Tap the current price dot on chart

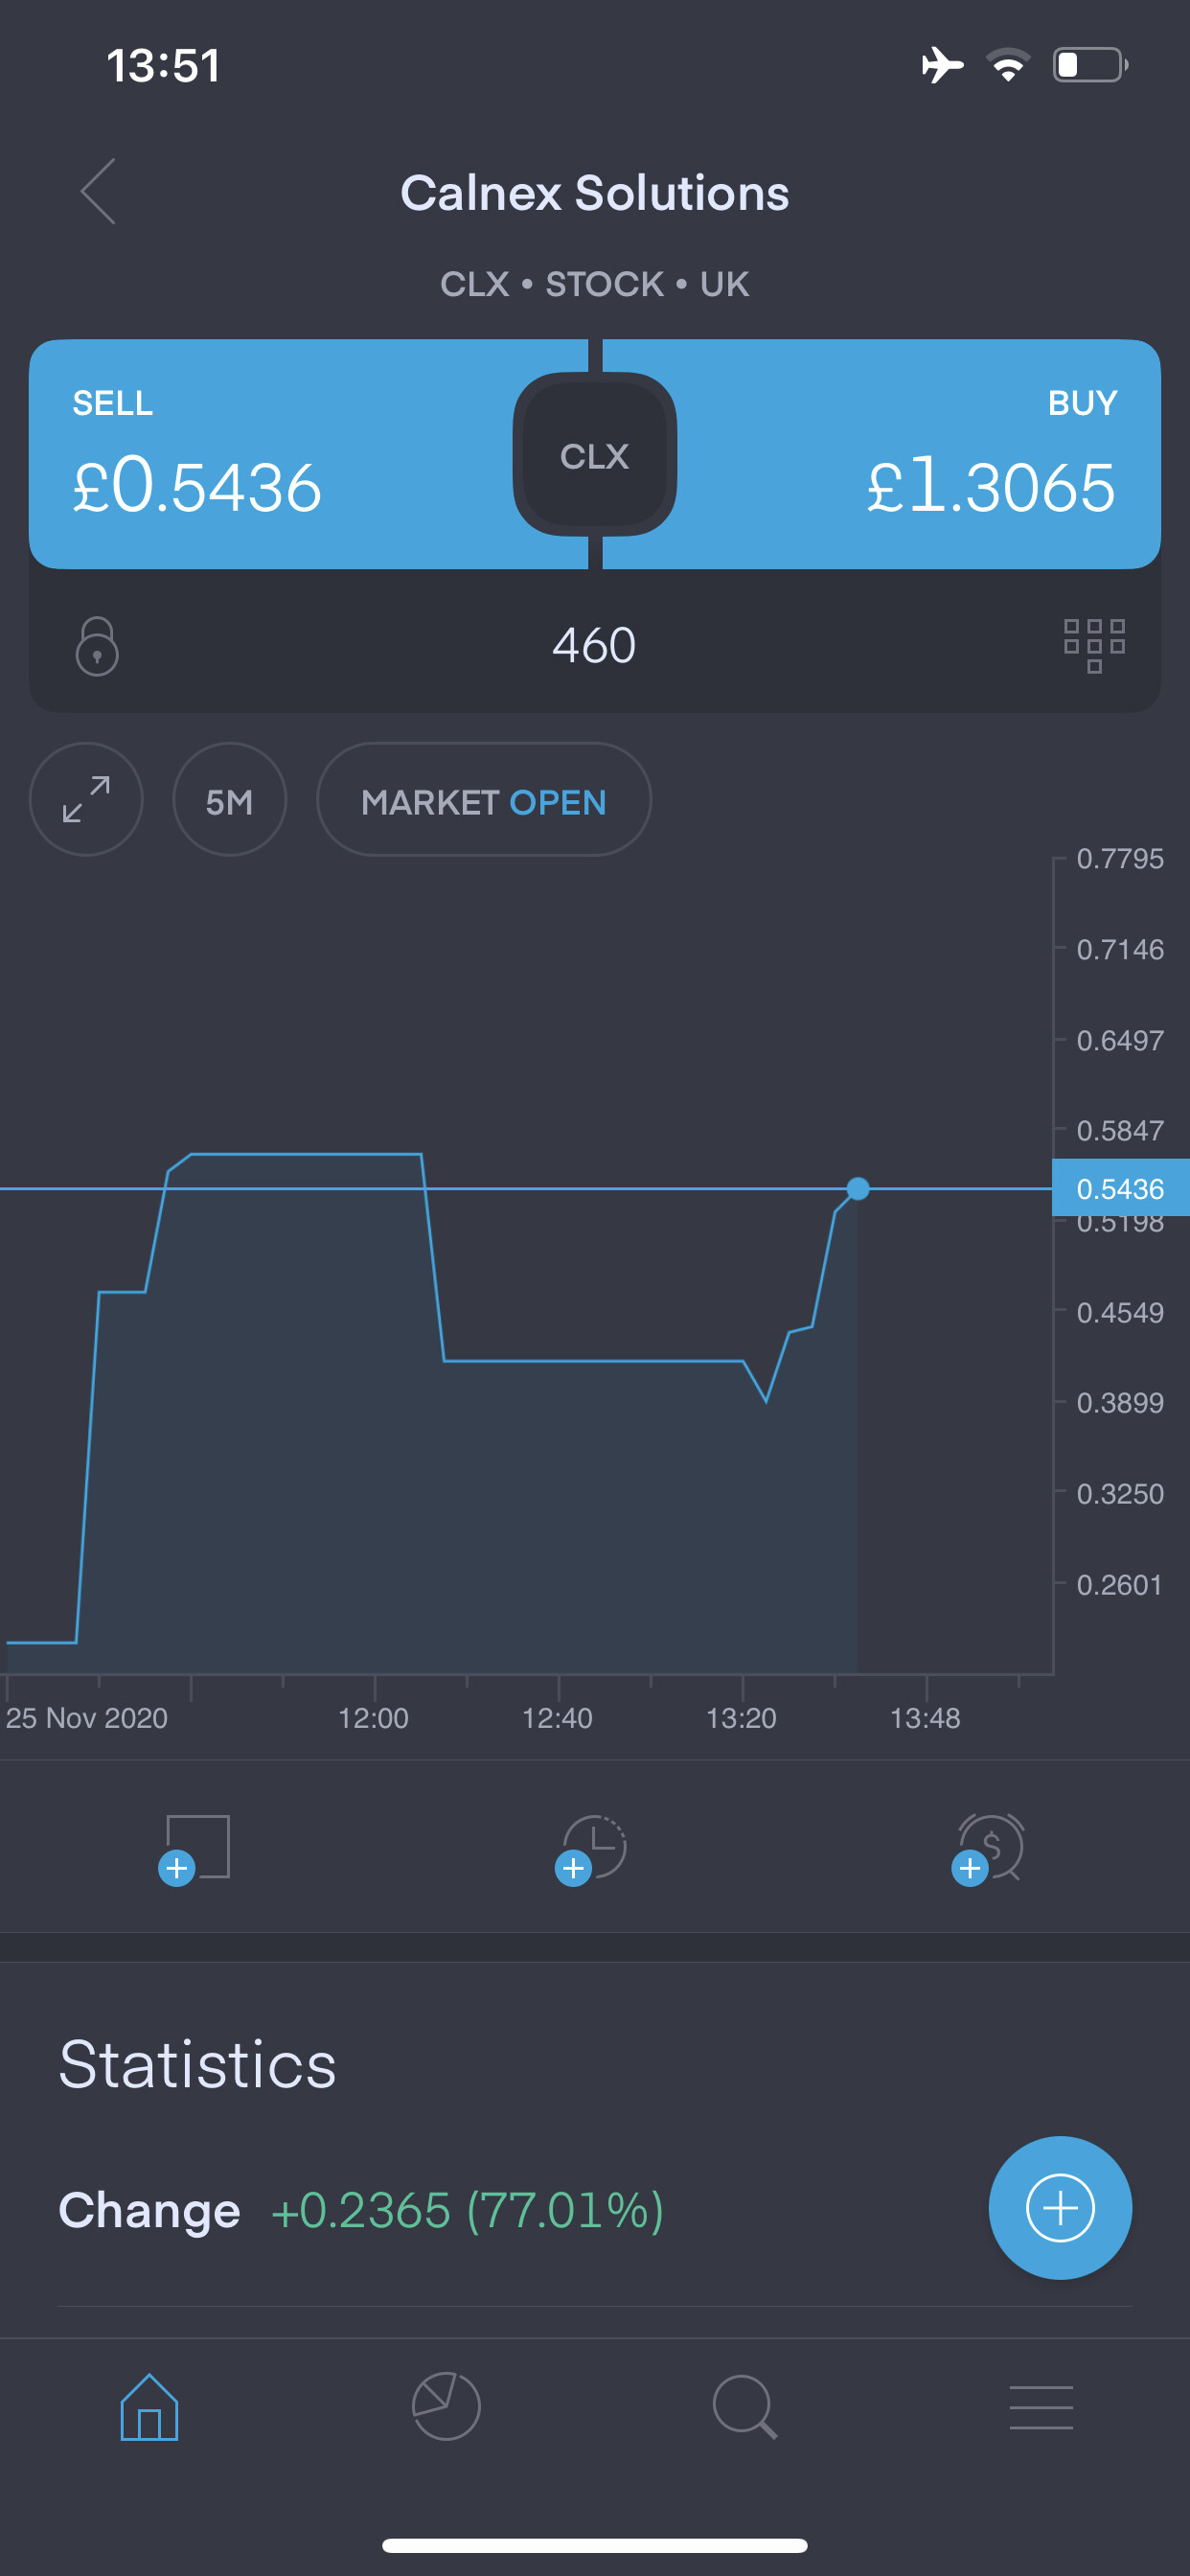point(858,1189)
